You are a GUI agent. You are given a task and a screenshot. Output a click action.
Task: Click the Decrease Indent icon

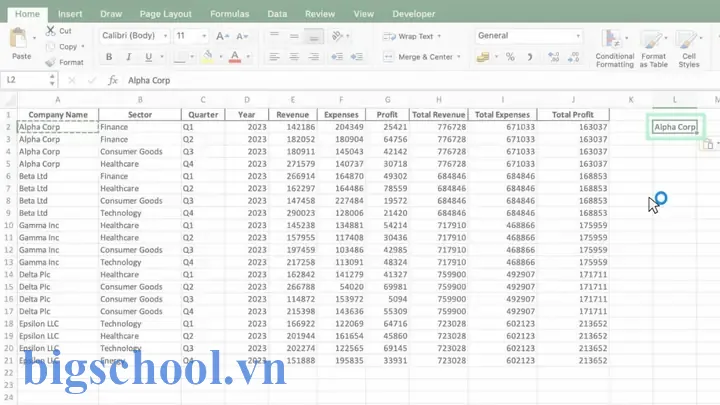[x=337, y=57]
